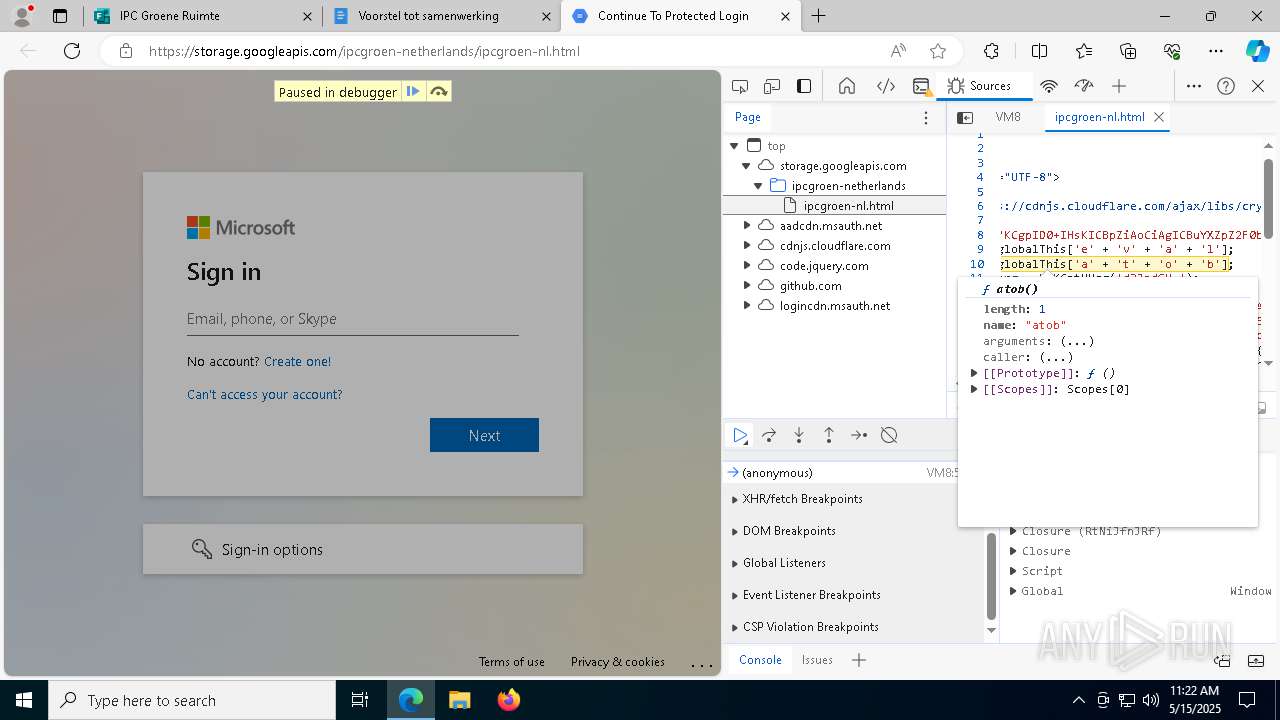Expand github.com tree node
The height and width of the screenshot is (720, 1280).
746,286
